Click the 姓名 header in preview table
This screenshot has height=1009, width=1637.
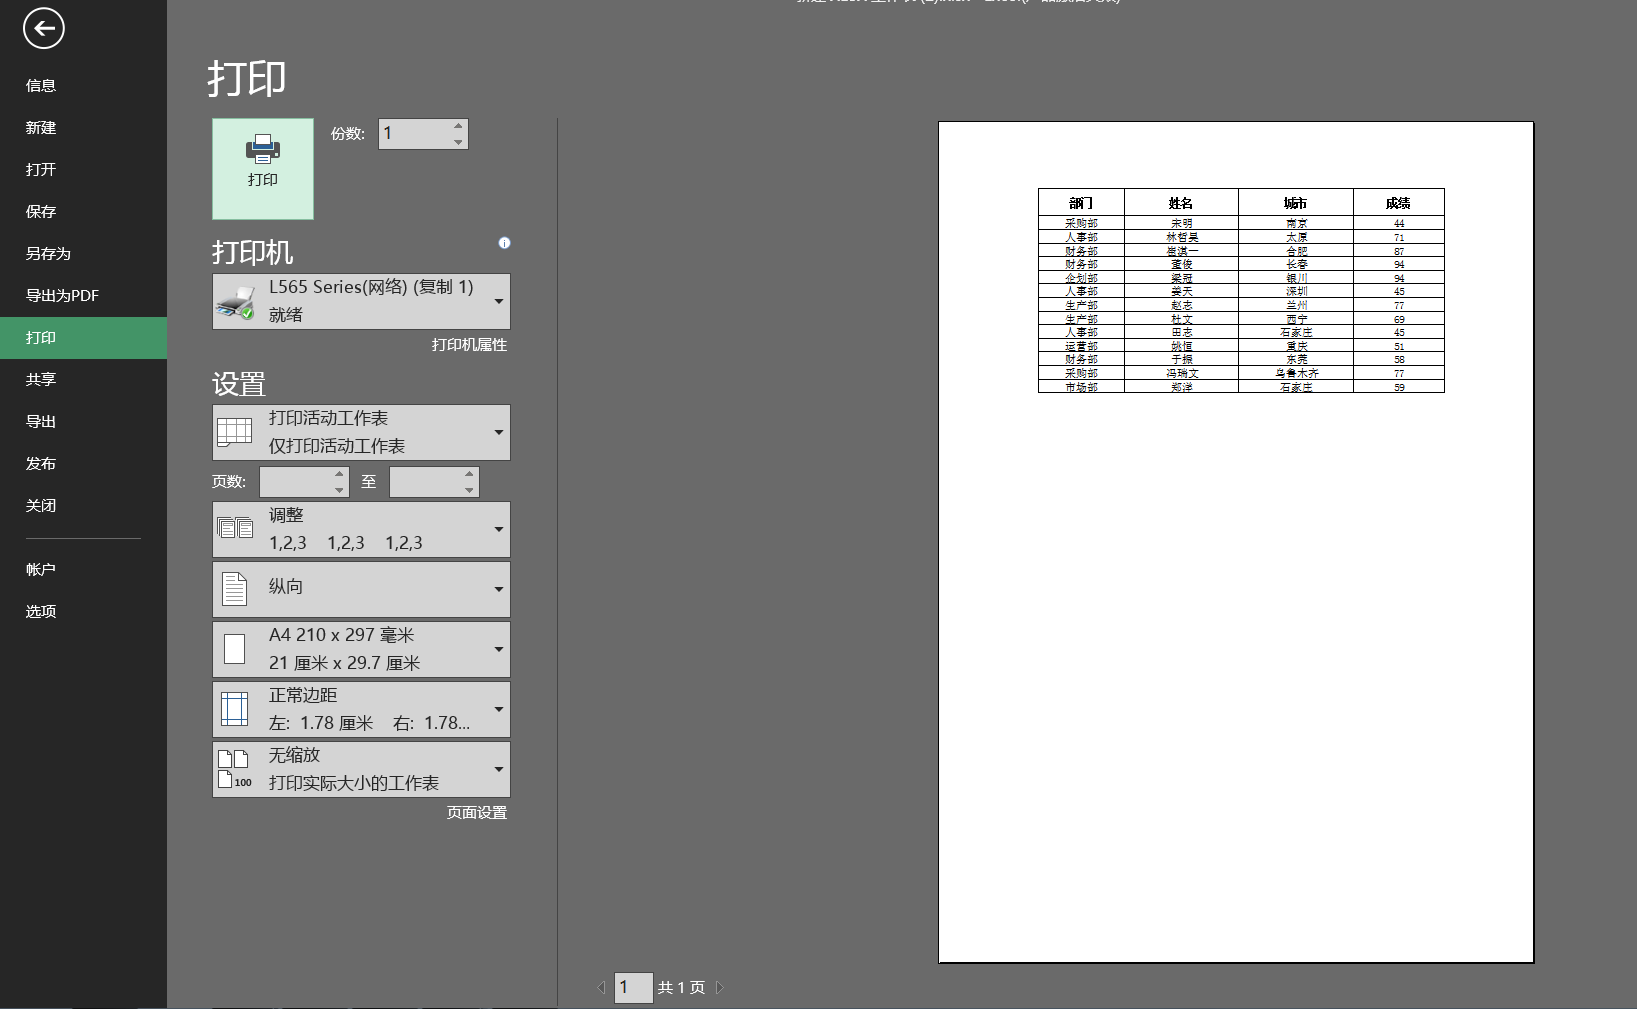point(1181,203)
